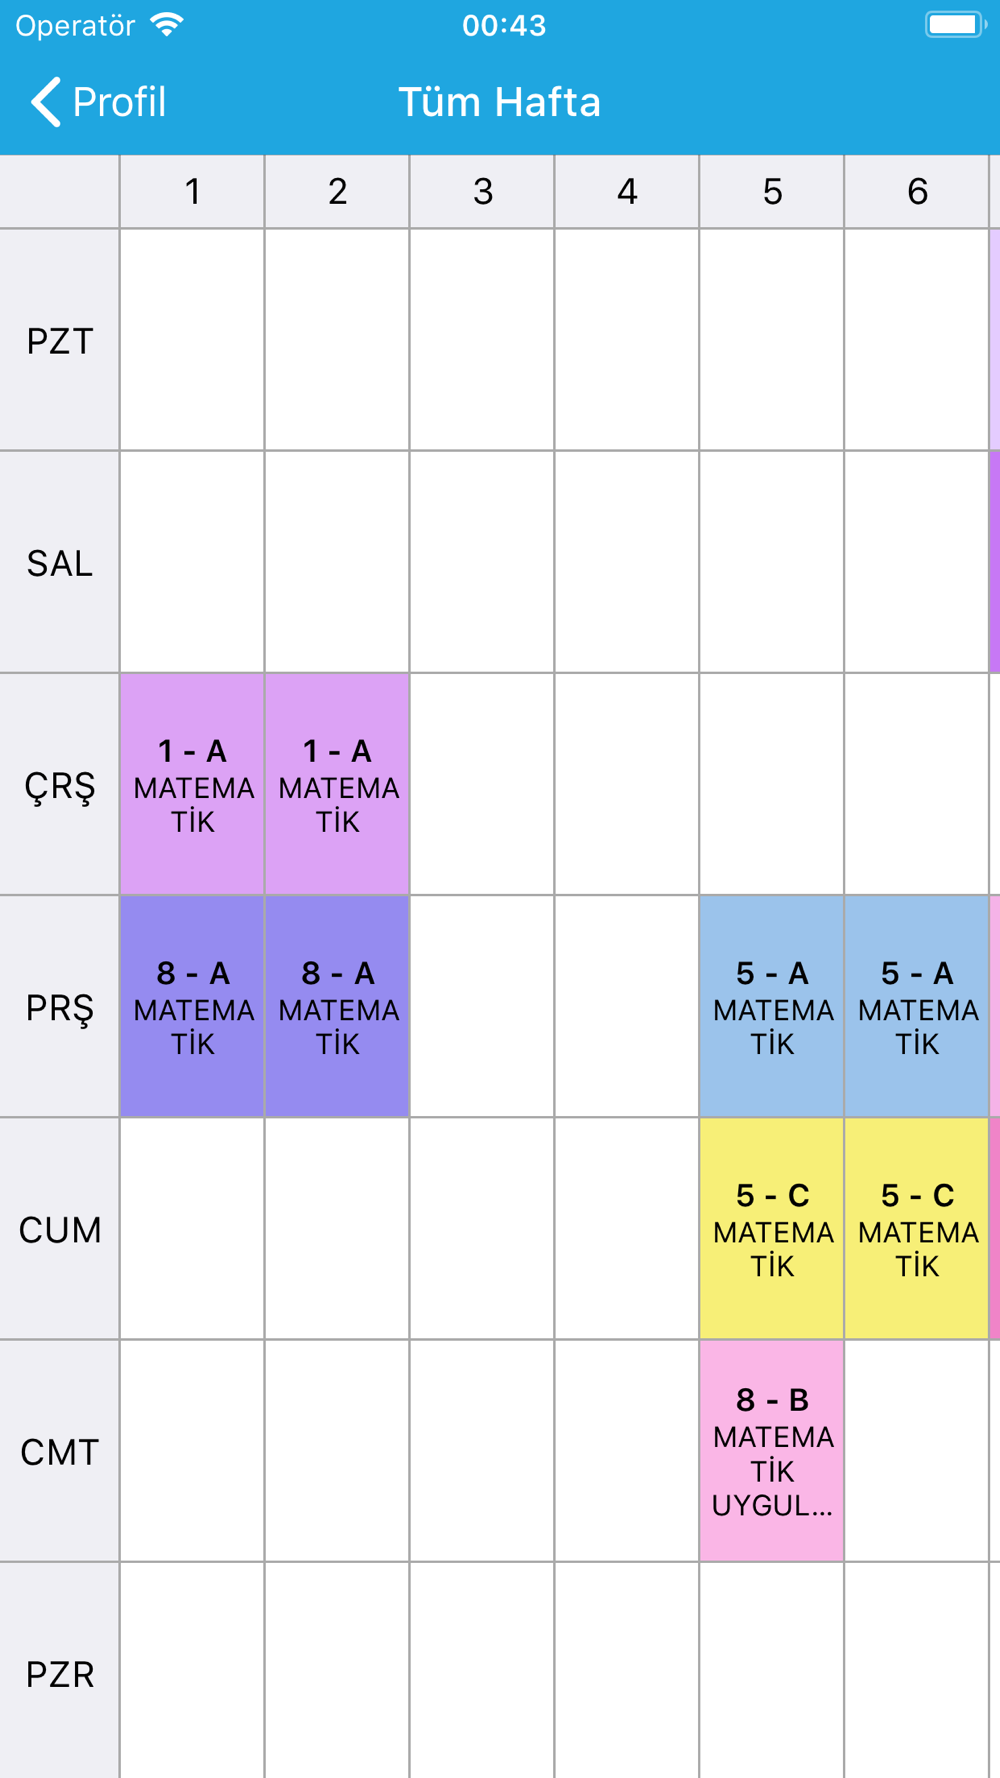Select Wednesday period 2 class 1-A lesson
This screenshot has height=1778, width=1000.
point(338,784)
